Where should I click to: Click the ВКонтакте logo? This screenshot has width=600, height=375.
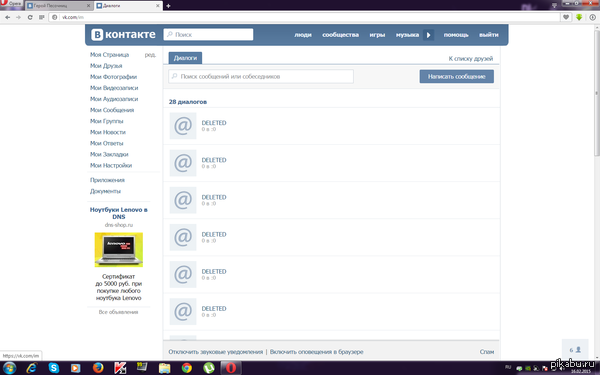(x=123, y=34)
